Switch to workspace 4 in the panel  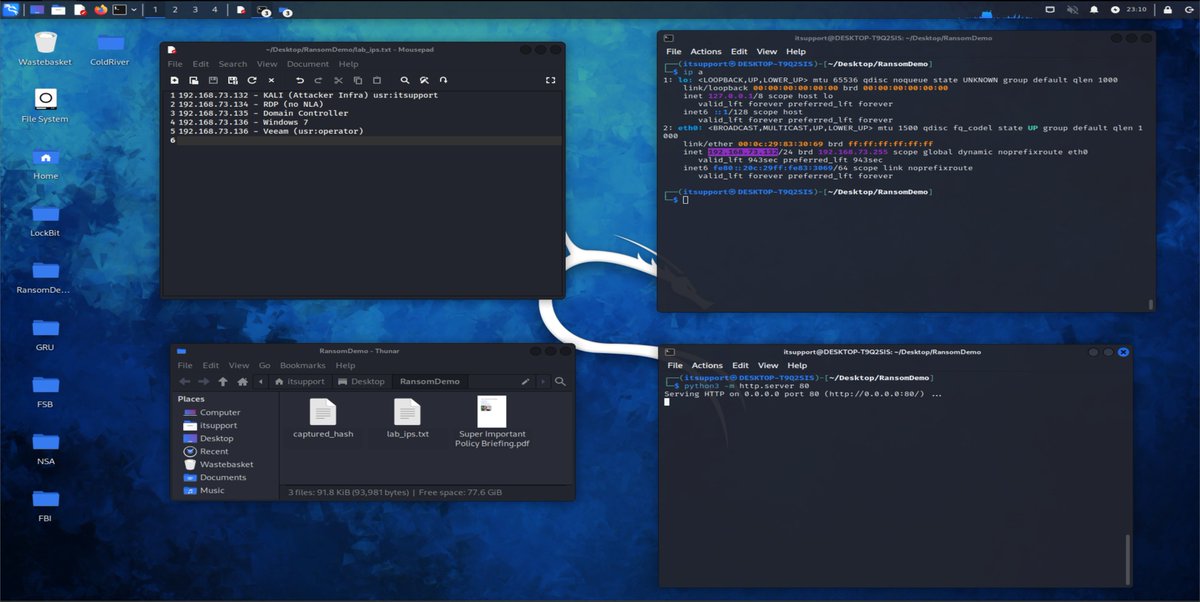coord(214,10)
